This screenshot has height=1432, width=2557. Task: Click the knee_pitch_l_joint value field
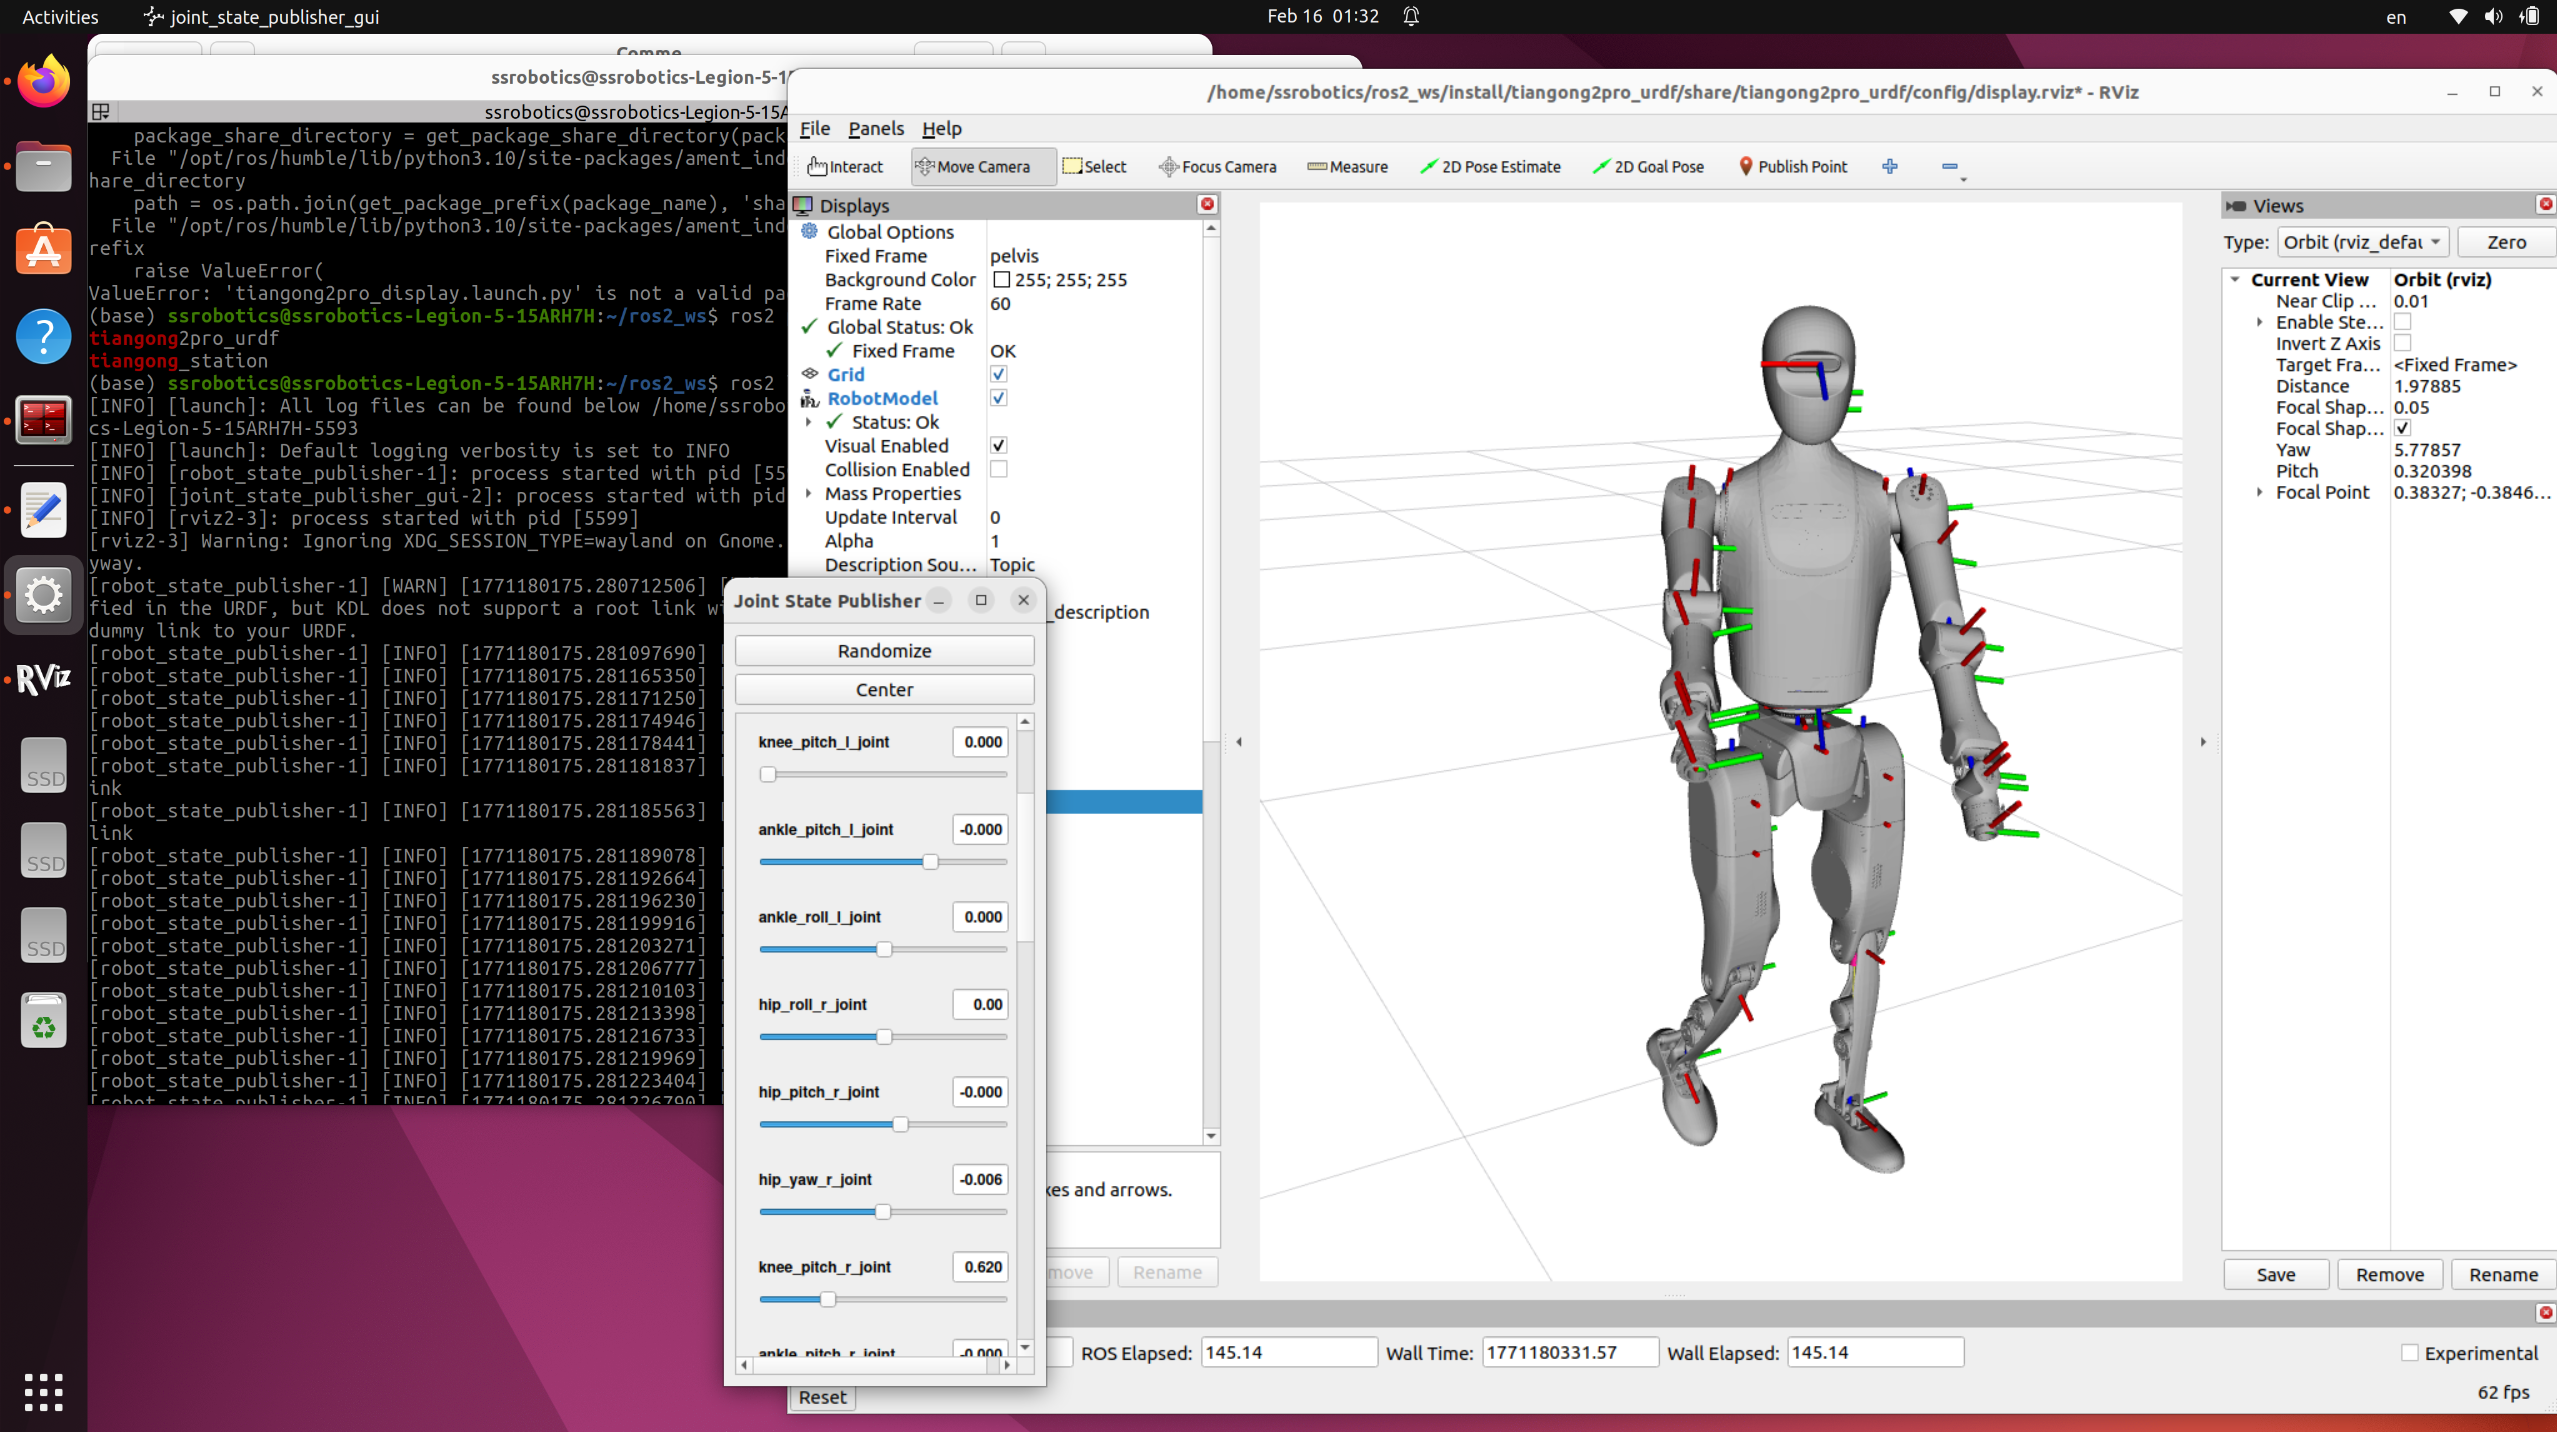(x=980, y=742)
